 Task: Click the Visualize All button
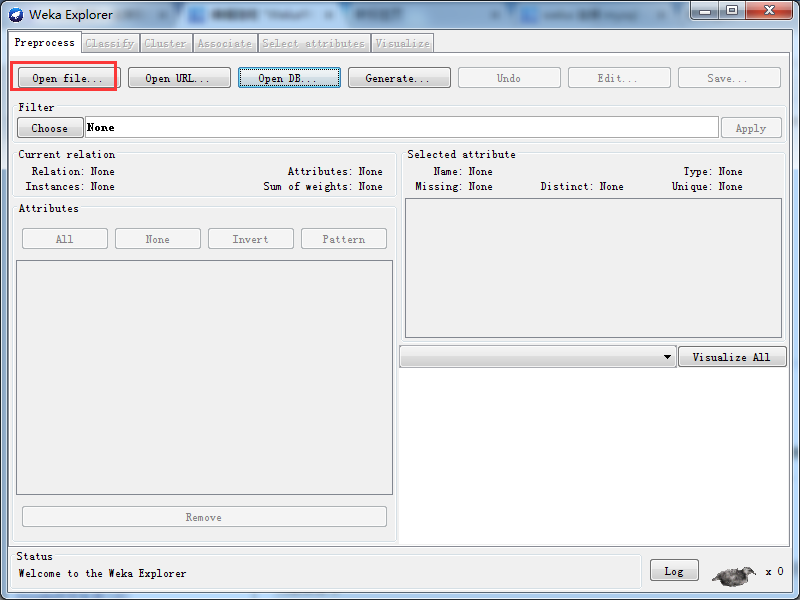(x=732, y=357)
